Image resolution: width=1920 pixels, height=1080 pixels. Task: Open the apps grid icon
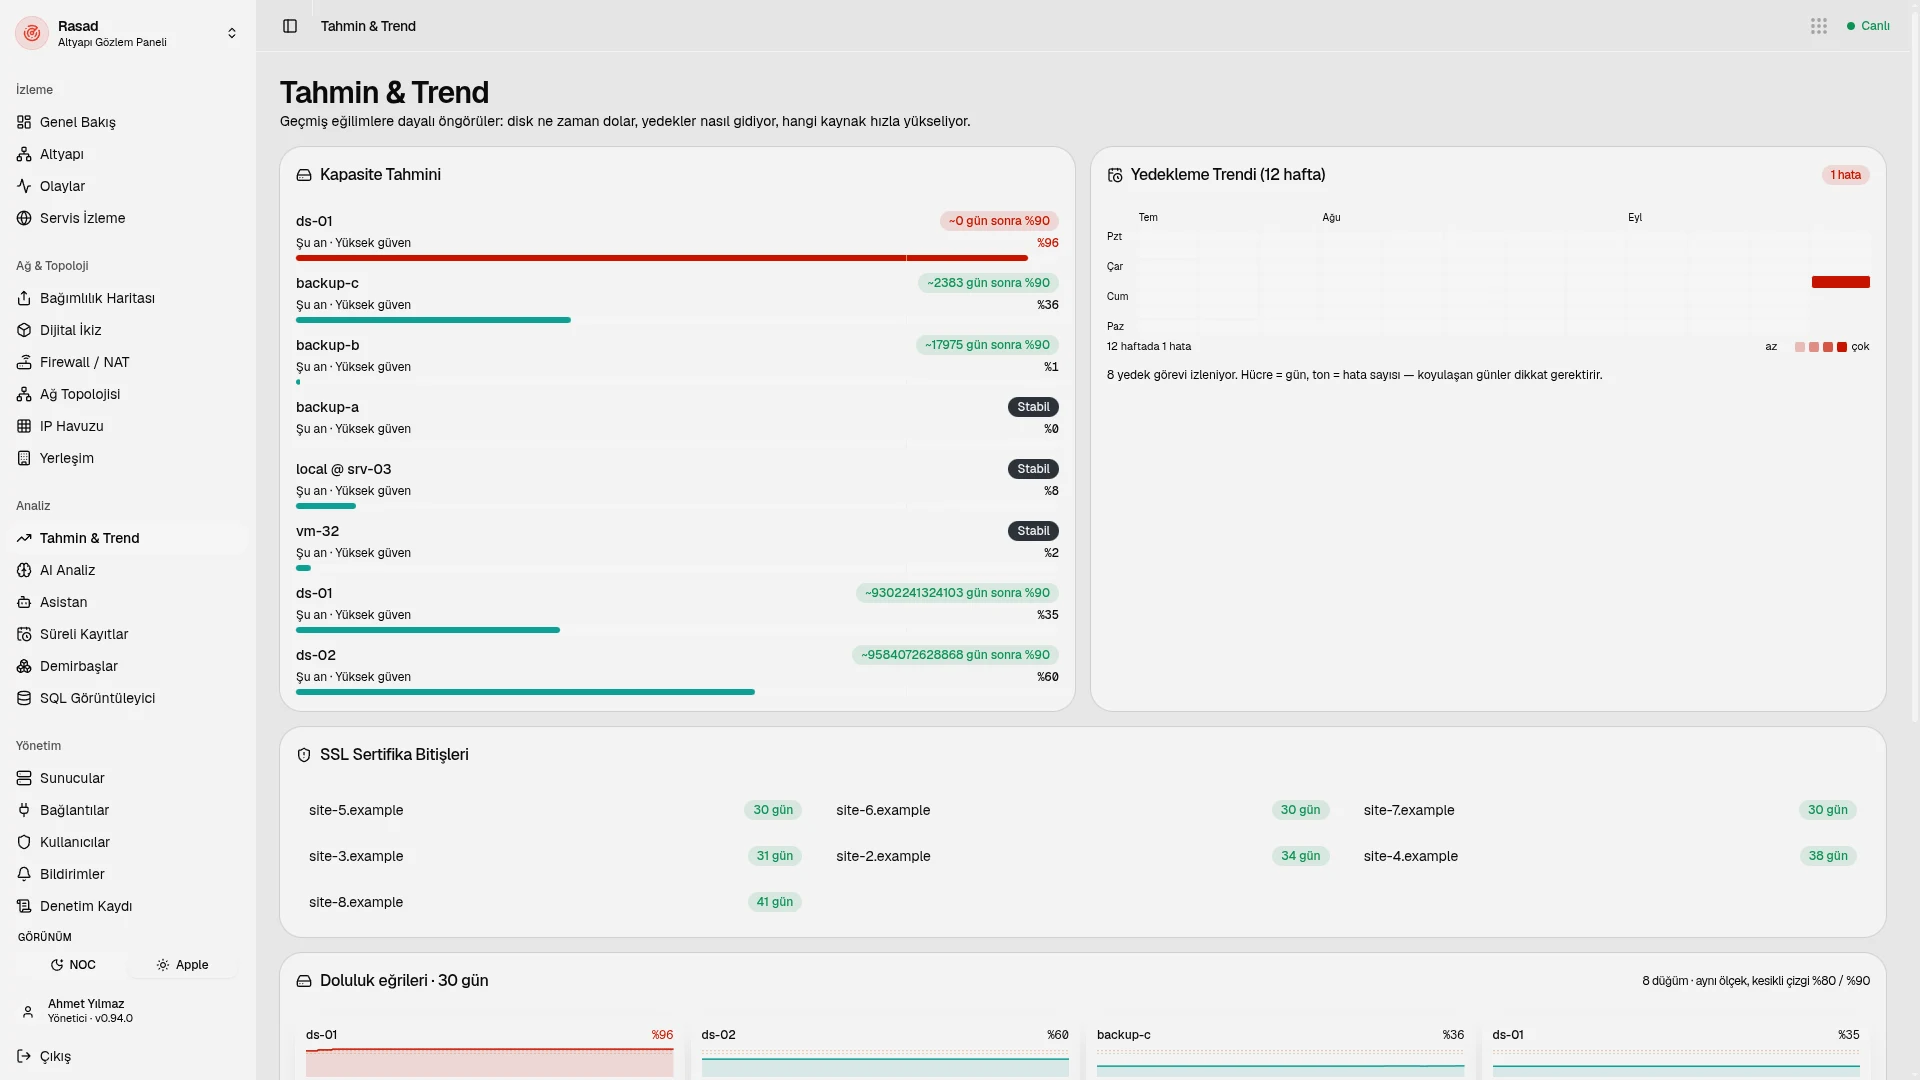tap(1819, 26)
